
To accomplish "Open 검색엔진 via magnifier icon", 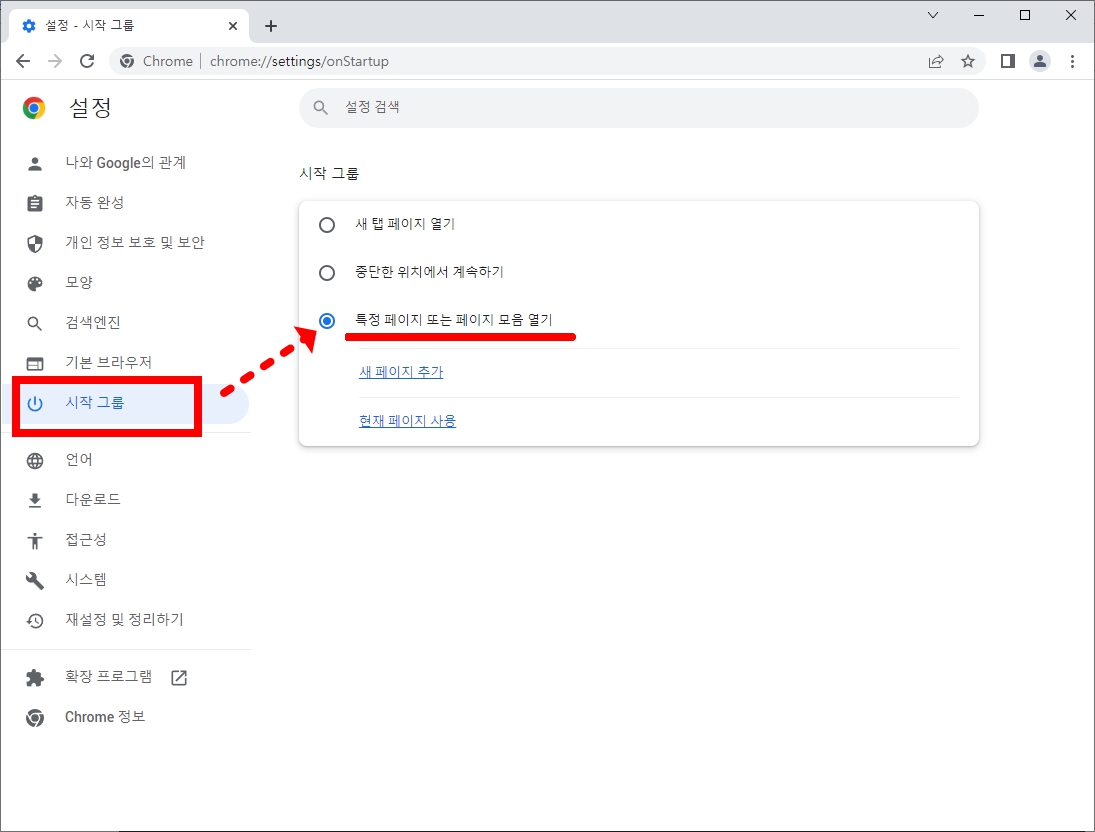I will (x=35, y=322).
